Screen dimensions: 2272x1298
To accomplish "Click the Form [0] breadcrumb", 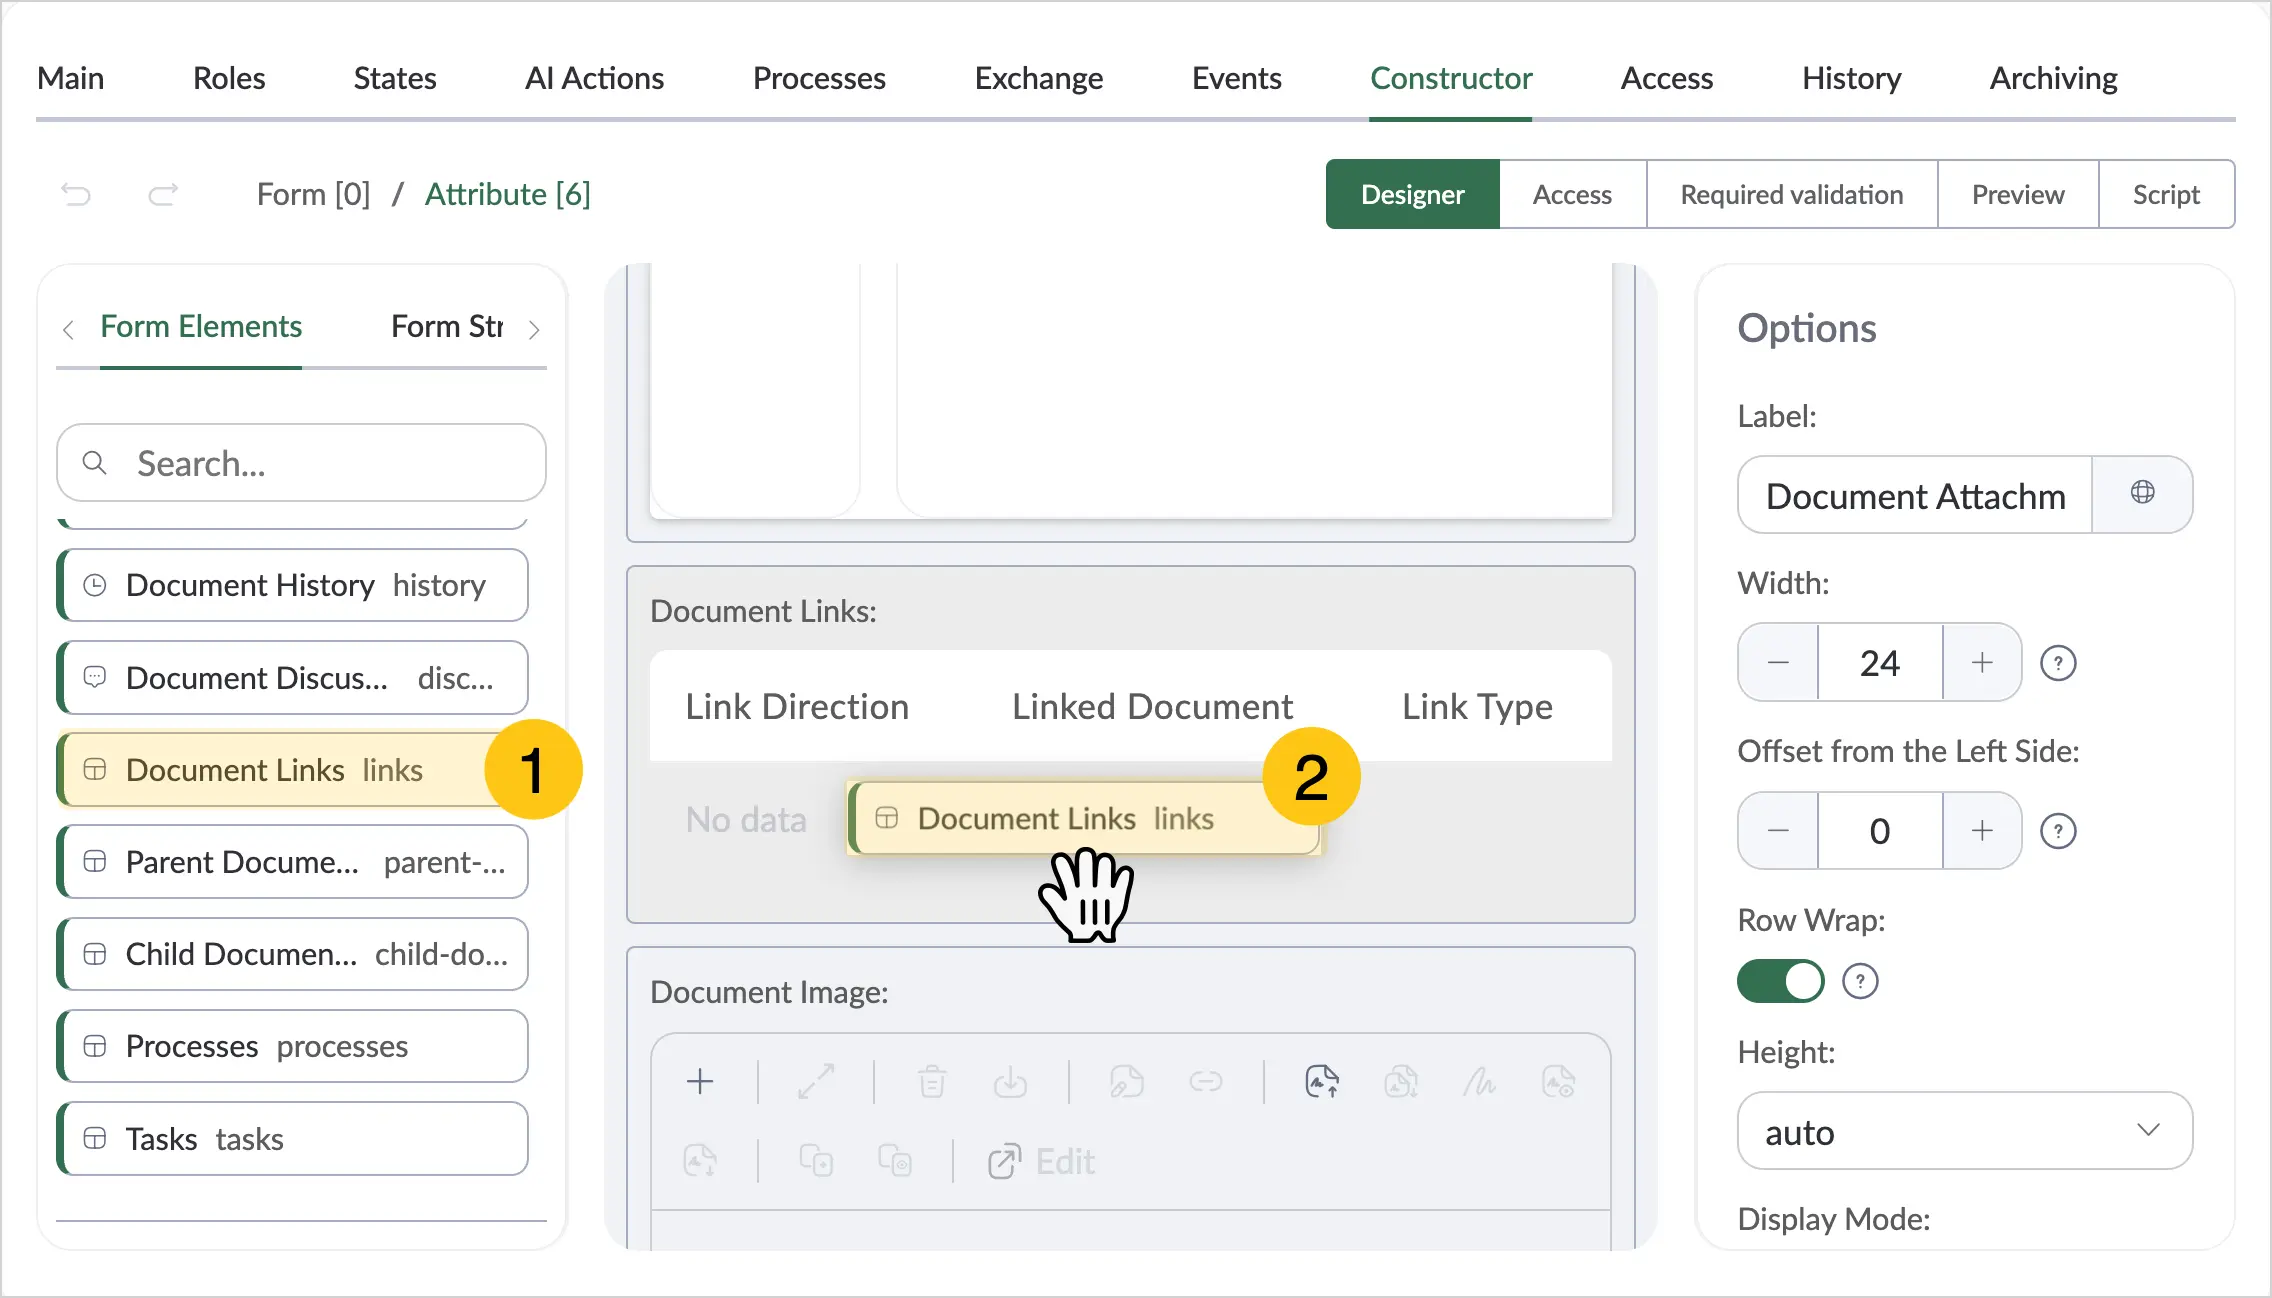I will pos(313,194).
